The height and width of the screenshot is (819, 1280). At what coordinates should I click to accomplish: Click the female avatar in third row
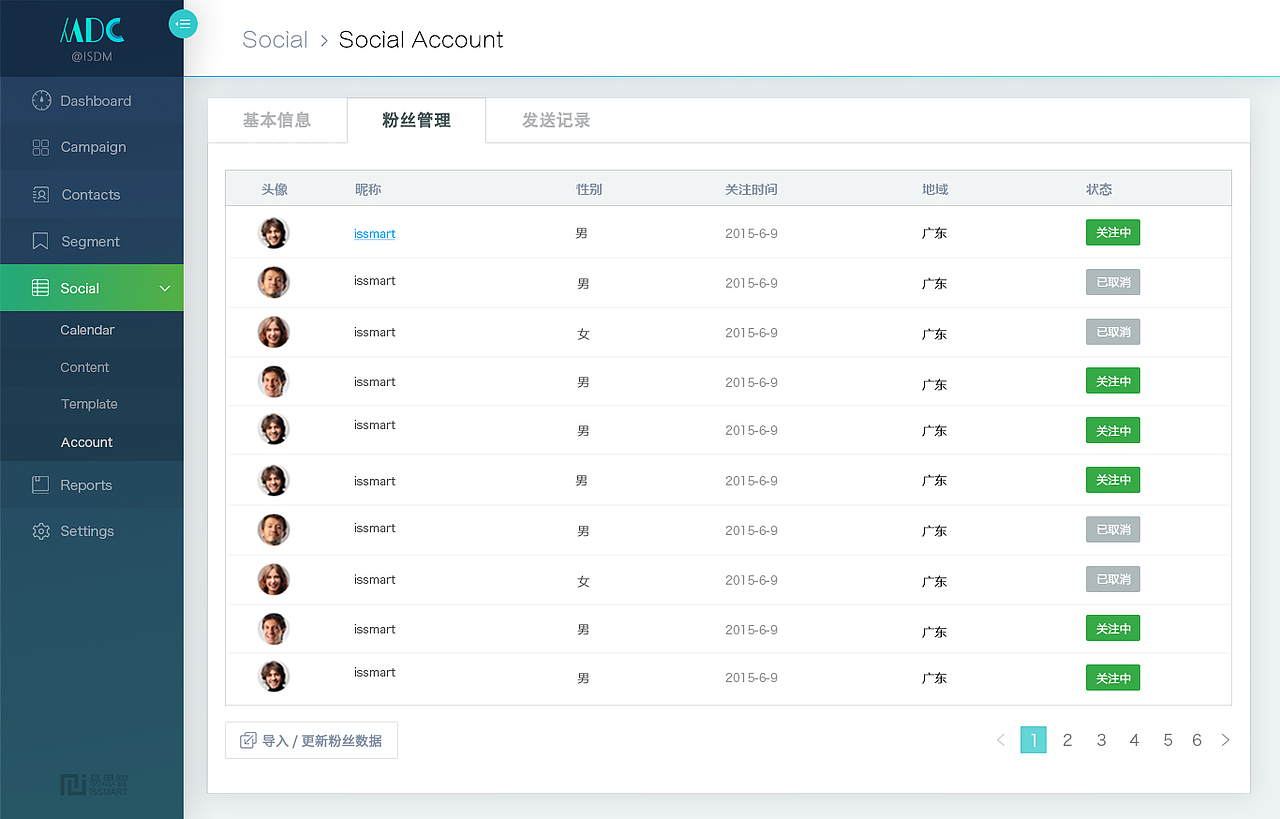273,332
